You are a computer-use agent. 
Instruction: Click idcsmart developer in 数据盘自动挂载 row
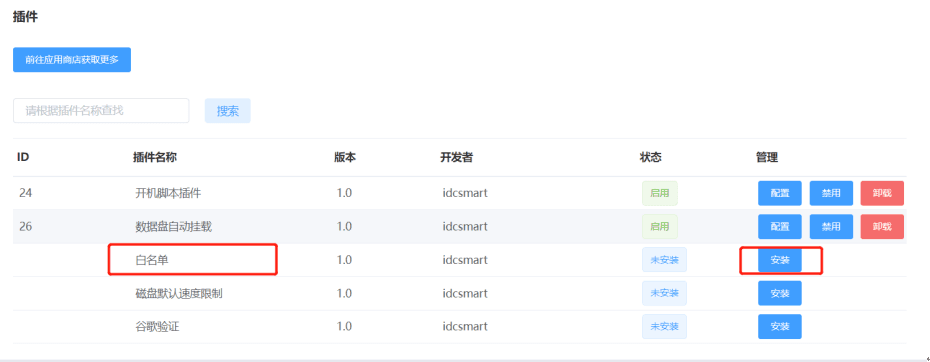(x=465, y=227)
